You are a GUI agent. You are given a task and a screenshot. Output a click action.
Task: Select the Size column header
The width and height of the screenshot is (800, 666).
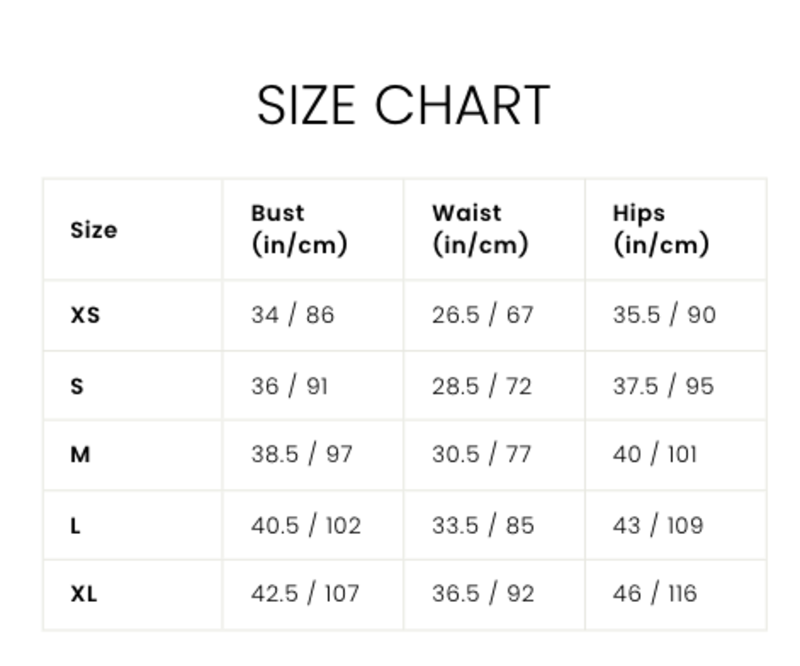(x=93, y=230)
